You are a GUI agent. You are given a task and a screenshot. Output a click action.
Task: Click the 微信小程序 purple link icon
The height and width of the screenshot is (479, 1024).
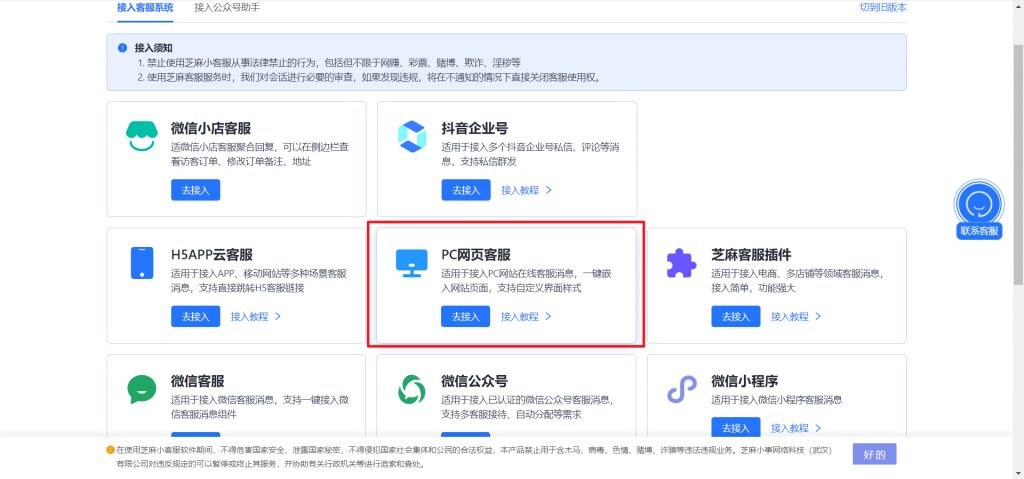[x=681, y=389]
